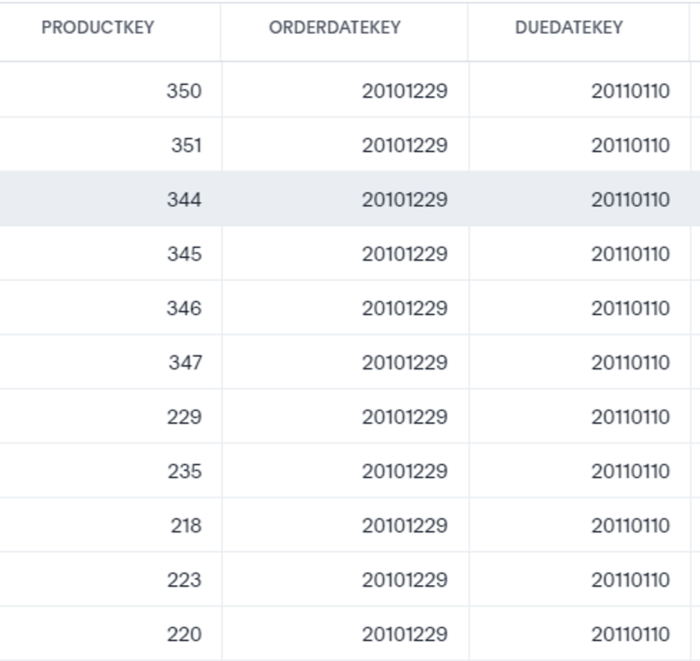The image size is (700, 661).
Task: Click the DUEDATEKEY column header
Action: pos(569,28)
